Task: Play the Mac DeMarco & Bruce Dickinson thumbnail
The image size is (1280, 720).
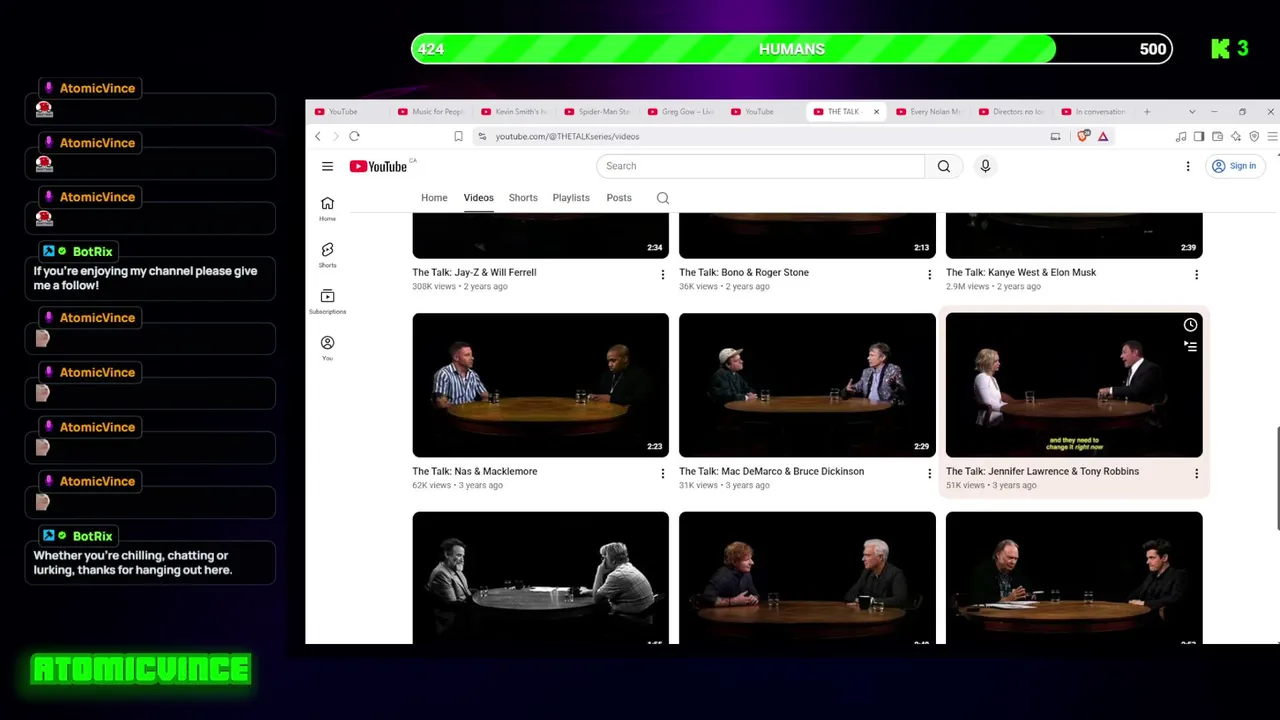Action: [807, 385]
